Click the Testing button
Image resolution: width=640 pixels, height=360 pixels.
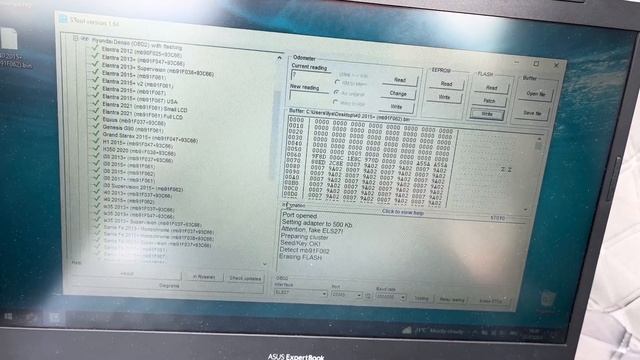421,299
